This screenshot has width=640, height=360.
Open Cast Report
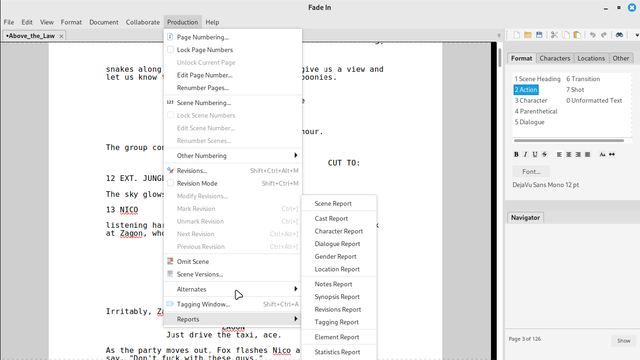tap(339, 218)
